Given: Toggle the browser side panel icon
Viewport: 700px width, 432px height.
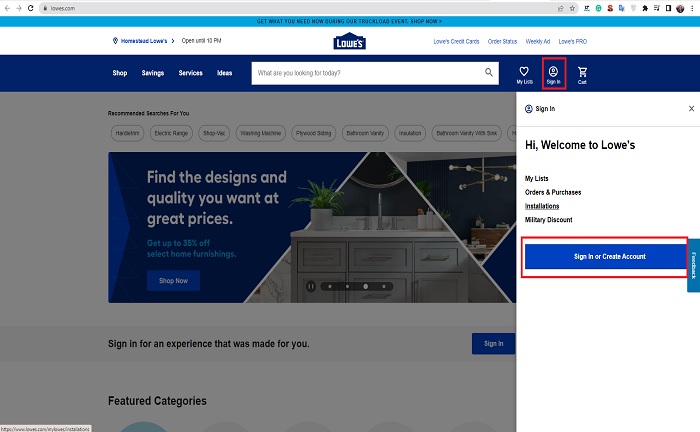Looking at the screenshot, I should tap(668, 8).
